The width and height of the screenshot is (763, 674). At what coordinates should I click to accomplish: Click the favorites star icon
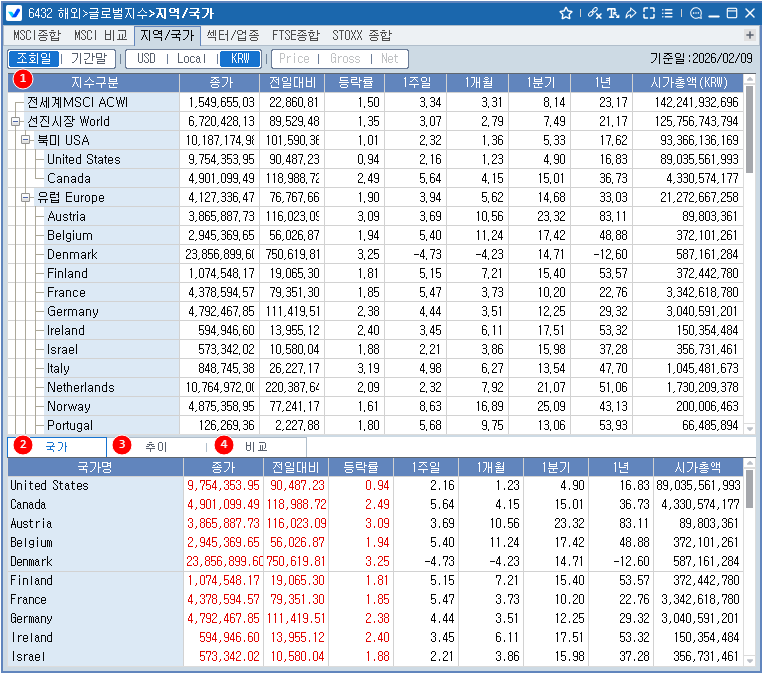point(566,13)
